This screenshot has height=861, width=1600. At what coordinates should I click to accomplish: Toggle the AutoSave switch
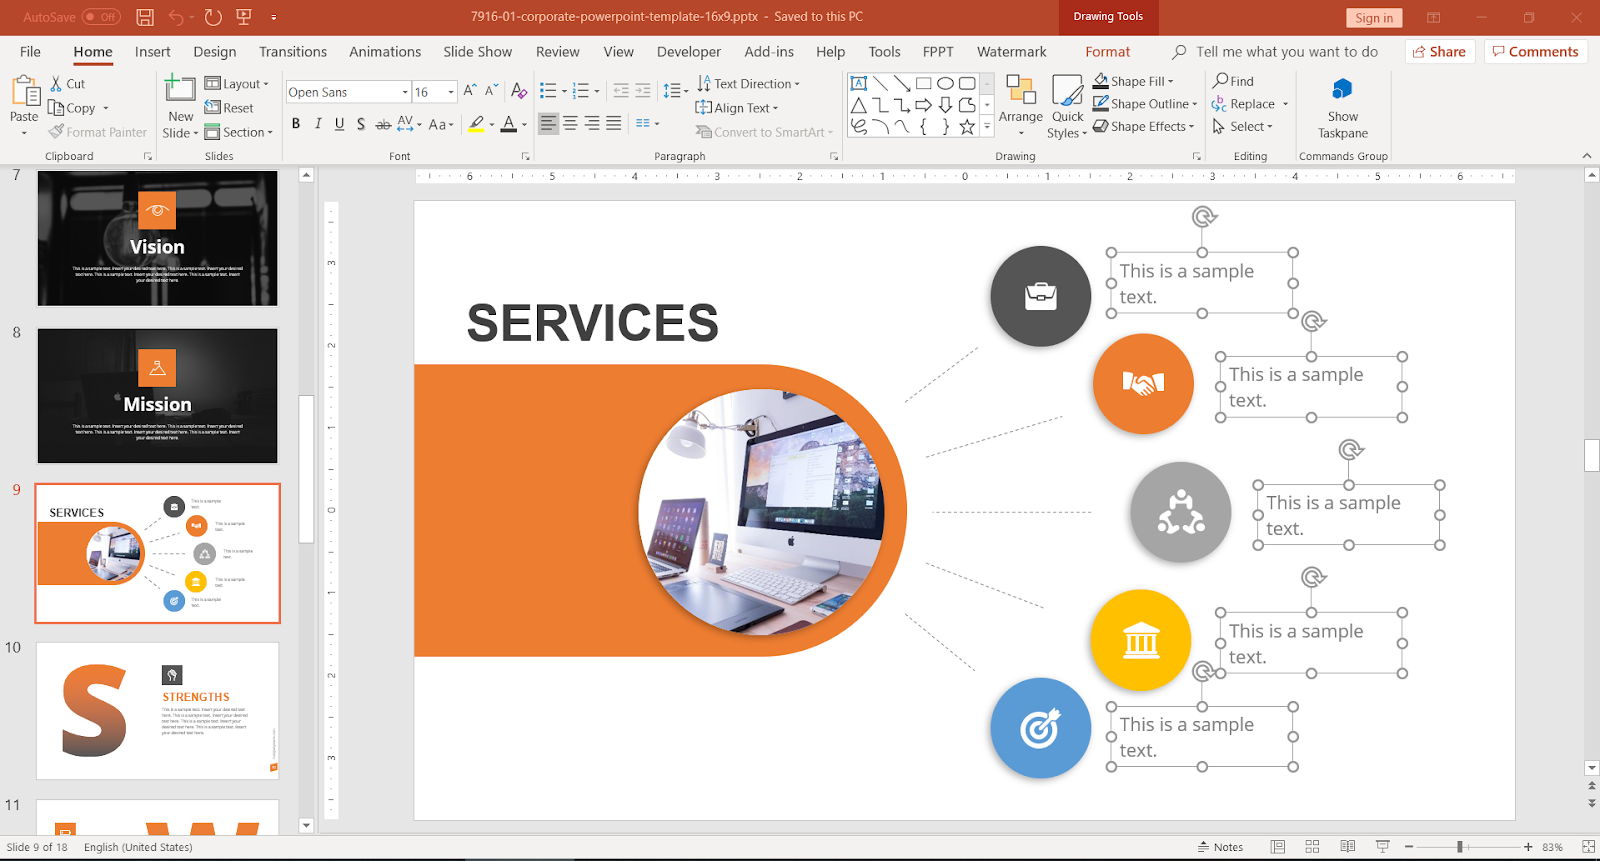(x=101, y=17)
